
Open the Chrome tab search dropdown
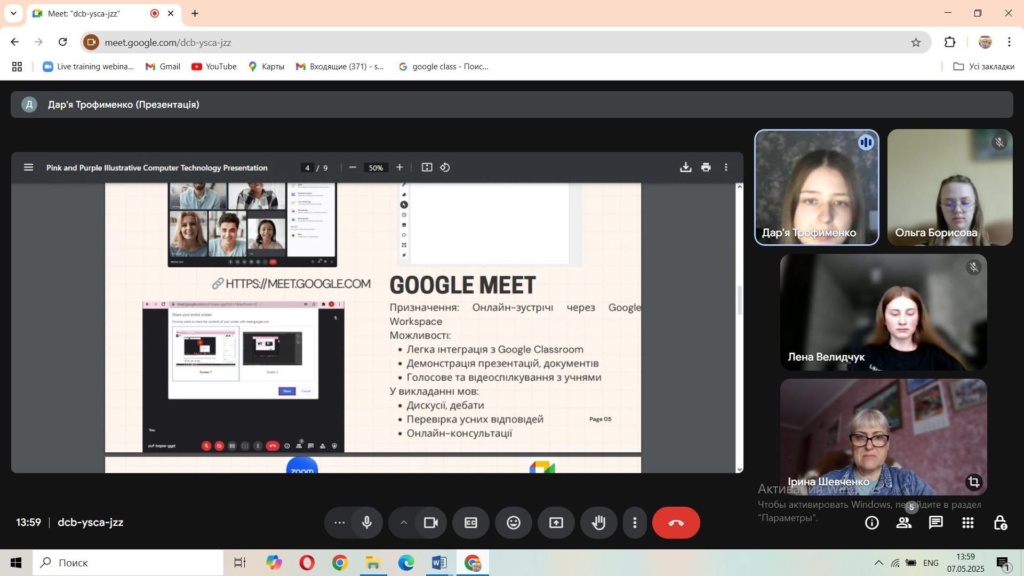pos(13,13)
